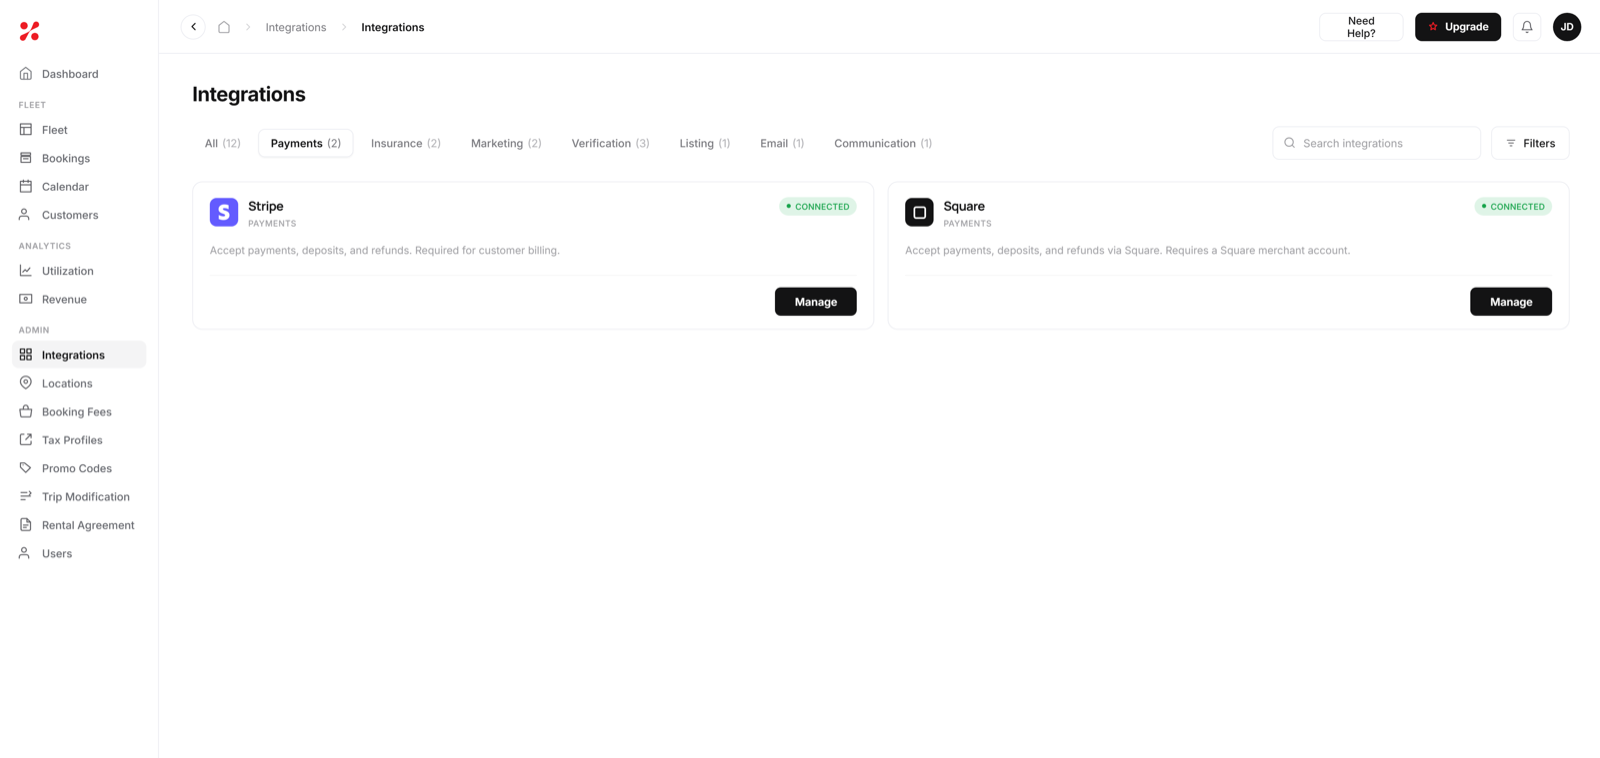The width and height of the screenshot is (1600, 758).
Task: Focus the Search integrations field
Action: click(1377, 143)
